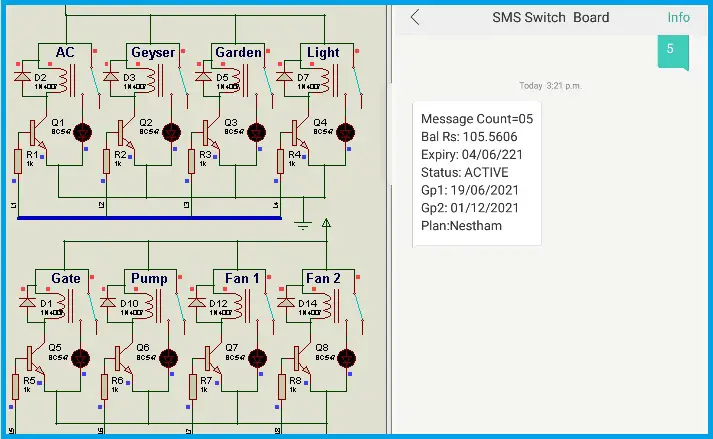This screenshot has height=439, width=713.
Task: Click the LED next to transistor Q7
Action: (258, 358)
